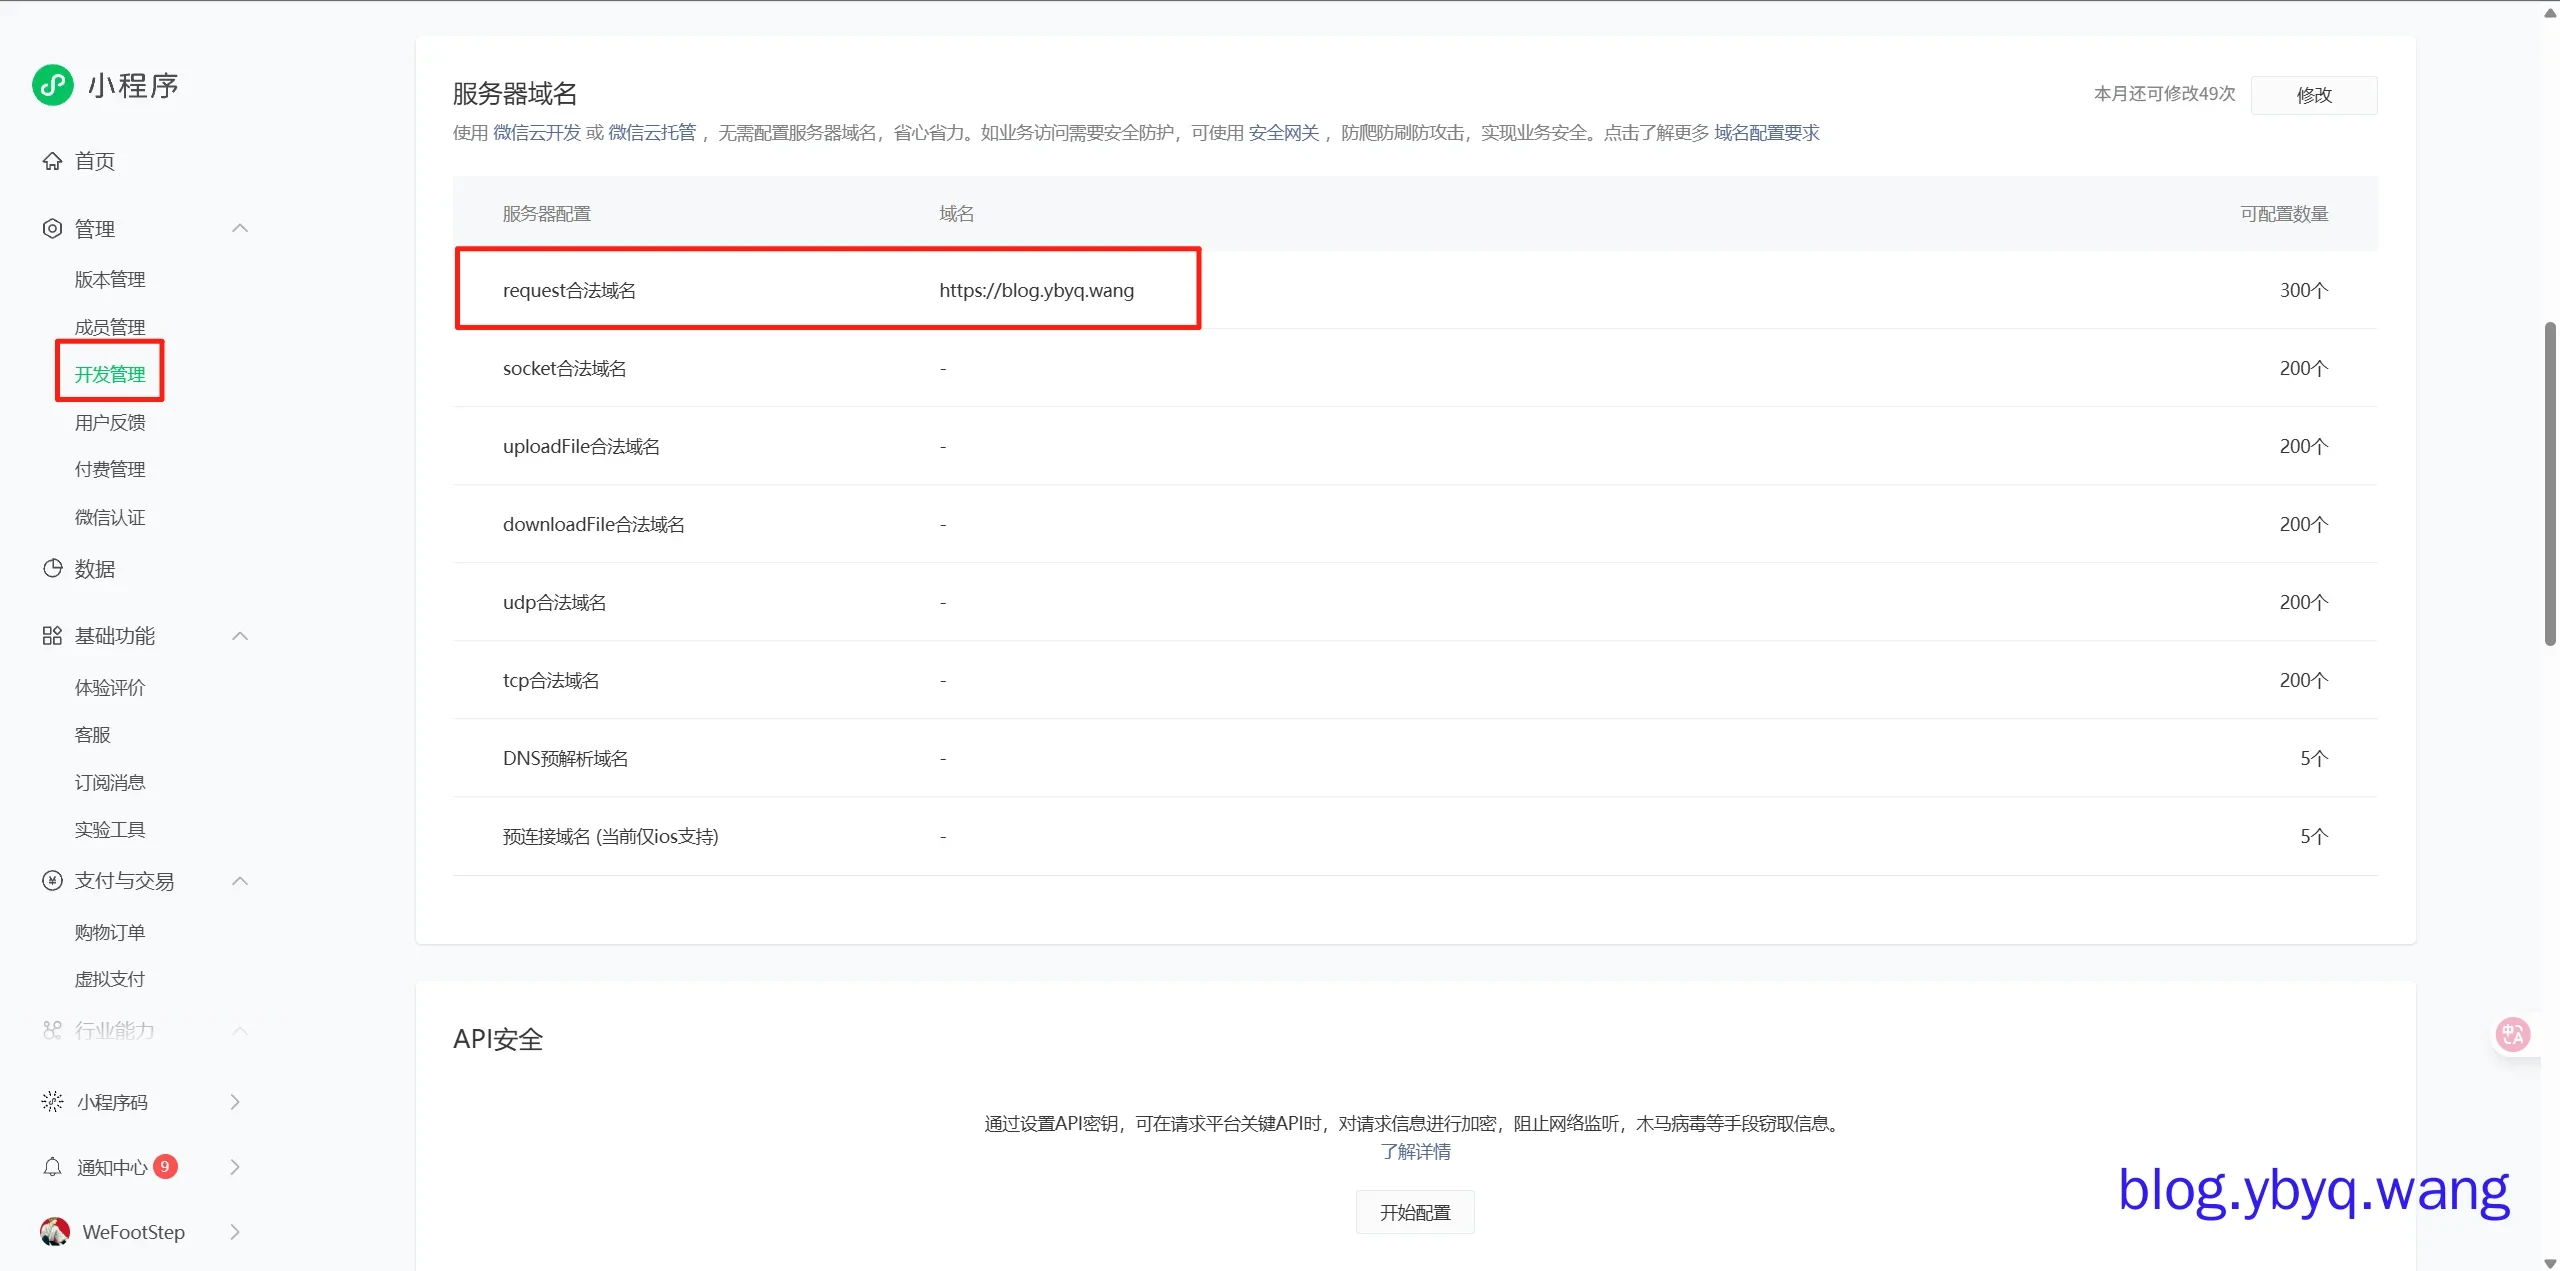
Task: Click the 开始配置 button under API安全
Action: [1415, 1212]
